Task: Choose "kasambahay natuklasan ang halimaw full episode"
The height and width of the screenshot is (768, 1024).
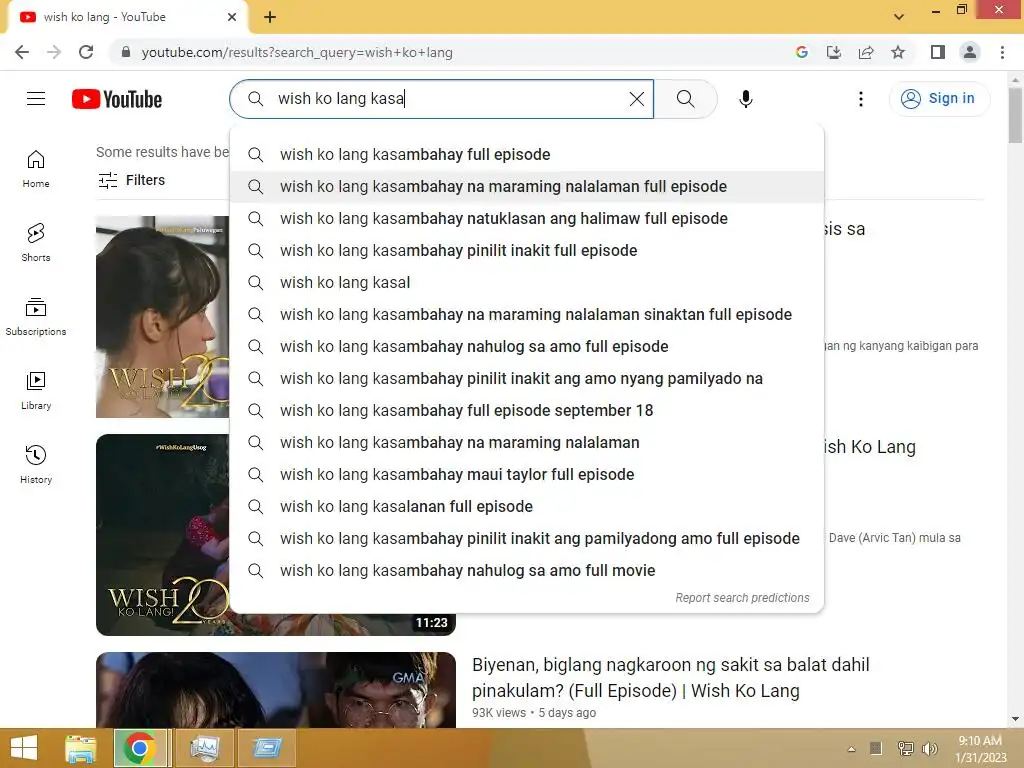Action: 527,219
